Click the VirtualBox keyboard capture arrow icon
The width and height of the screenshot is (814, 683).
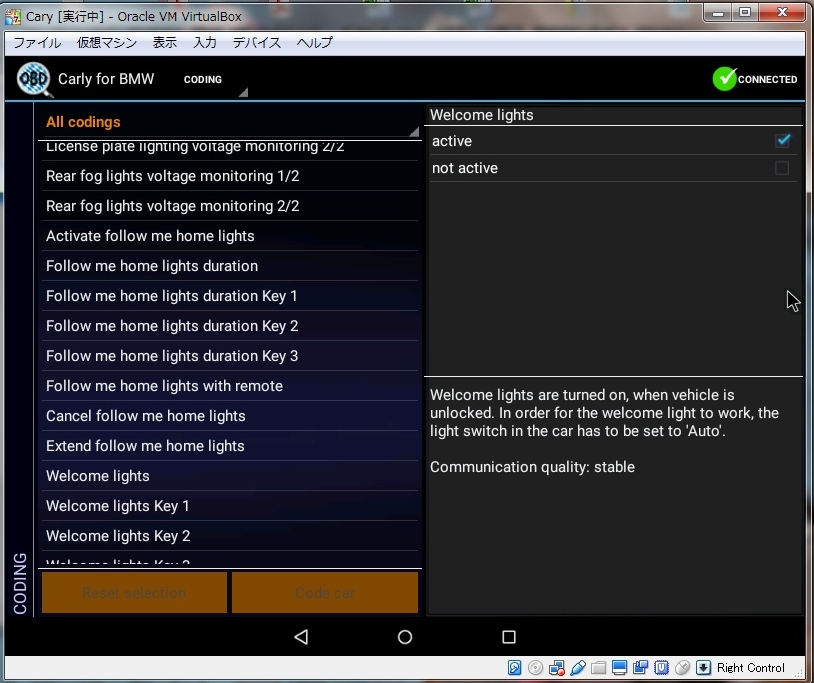pyautogui.click(x=703, y=667)
